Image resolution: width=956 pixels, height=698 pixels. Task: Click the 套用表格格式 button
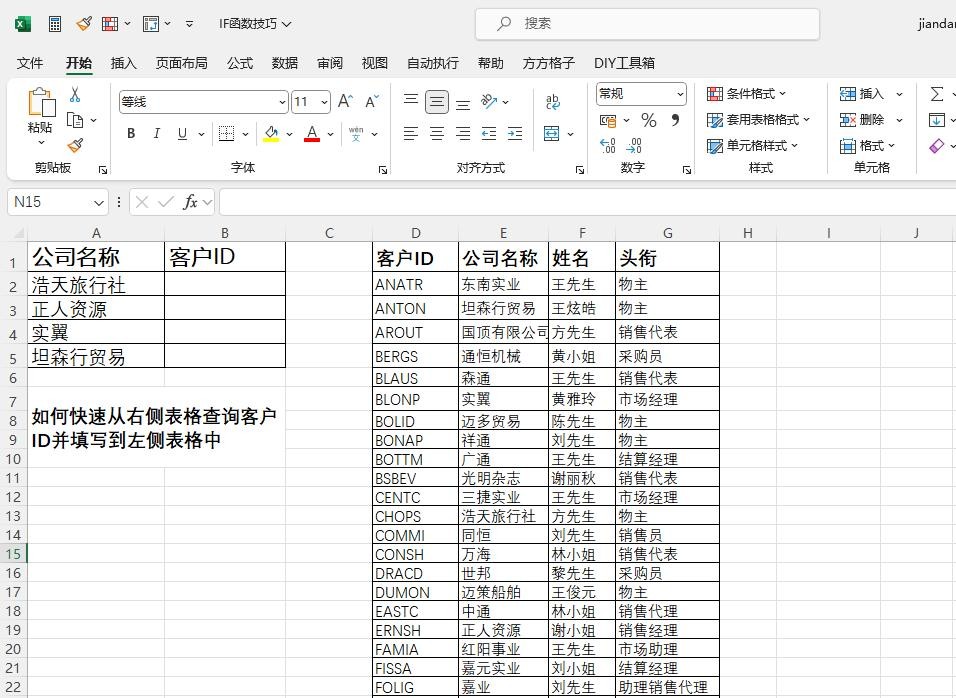[758, 120]
